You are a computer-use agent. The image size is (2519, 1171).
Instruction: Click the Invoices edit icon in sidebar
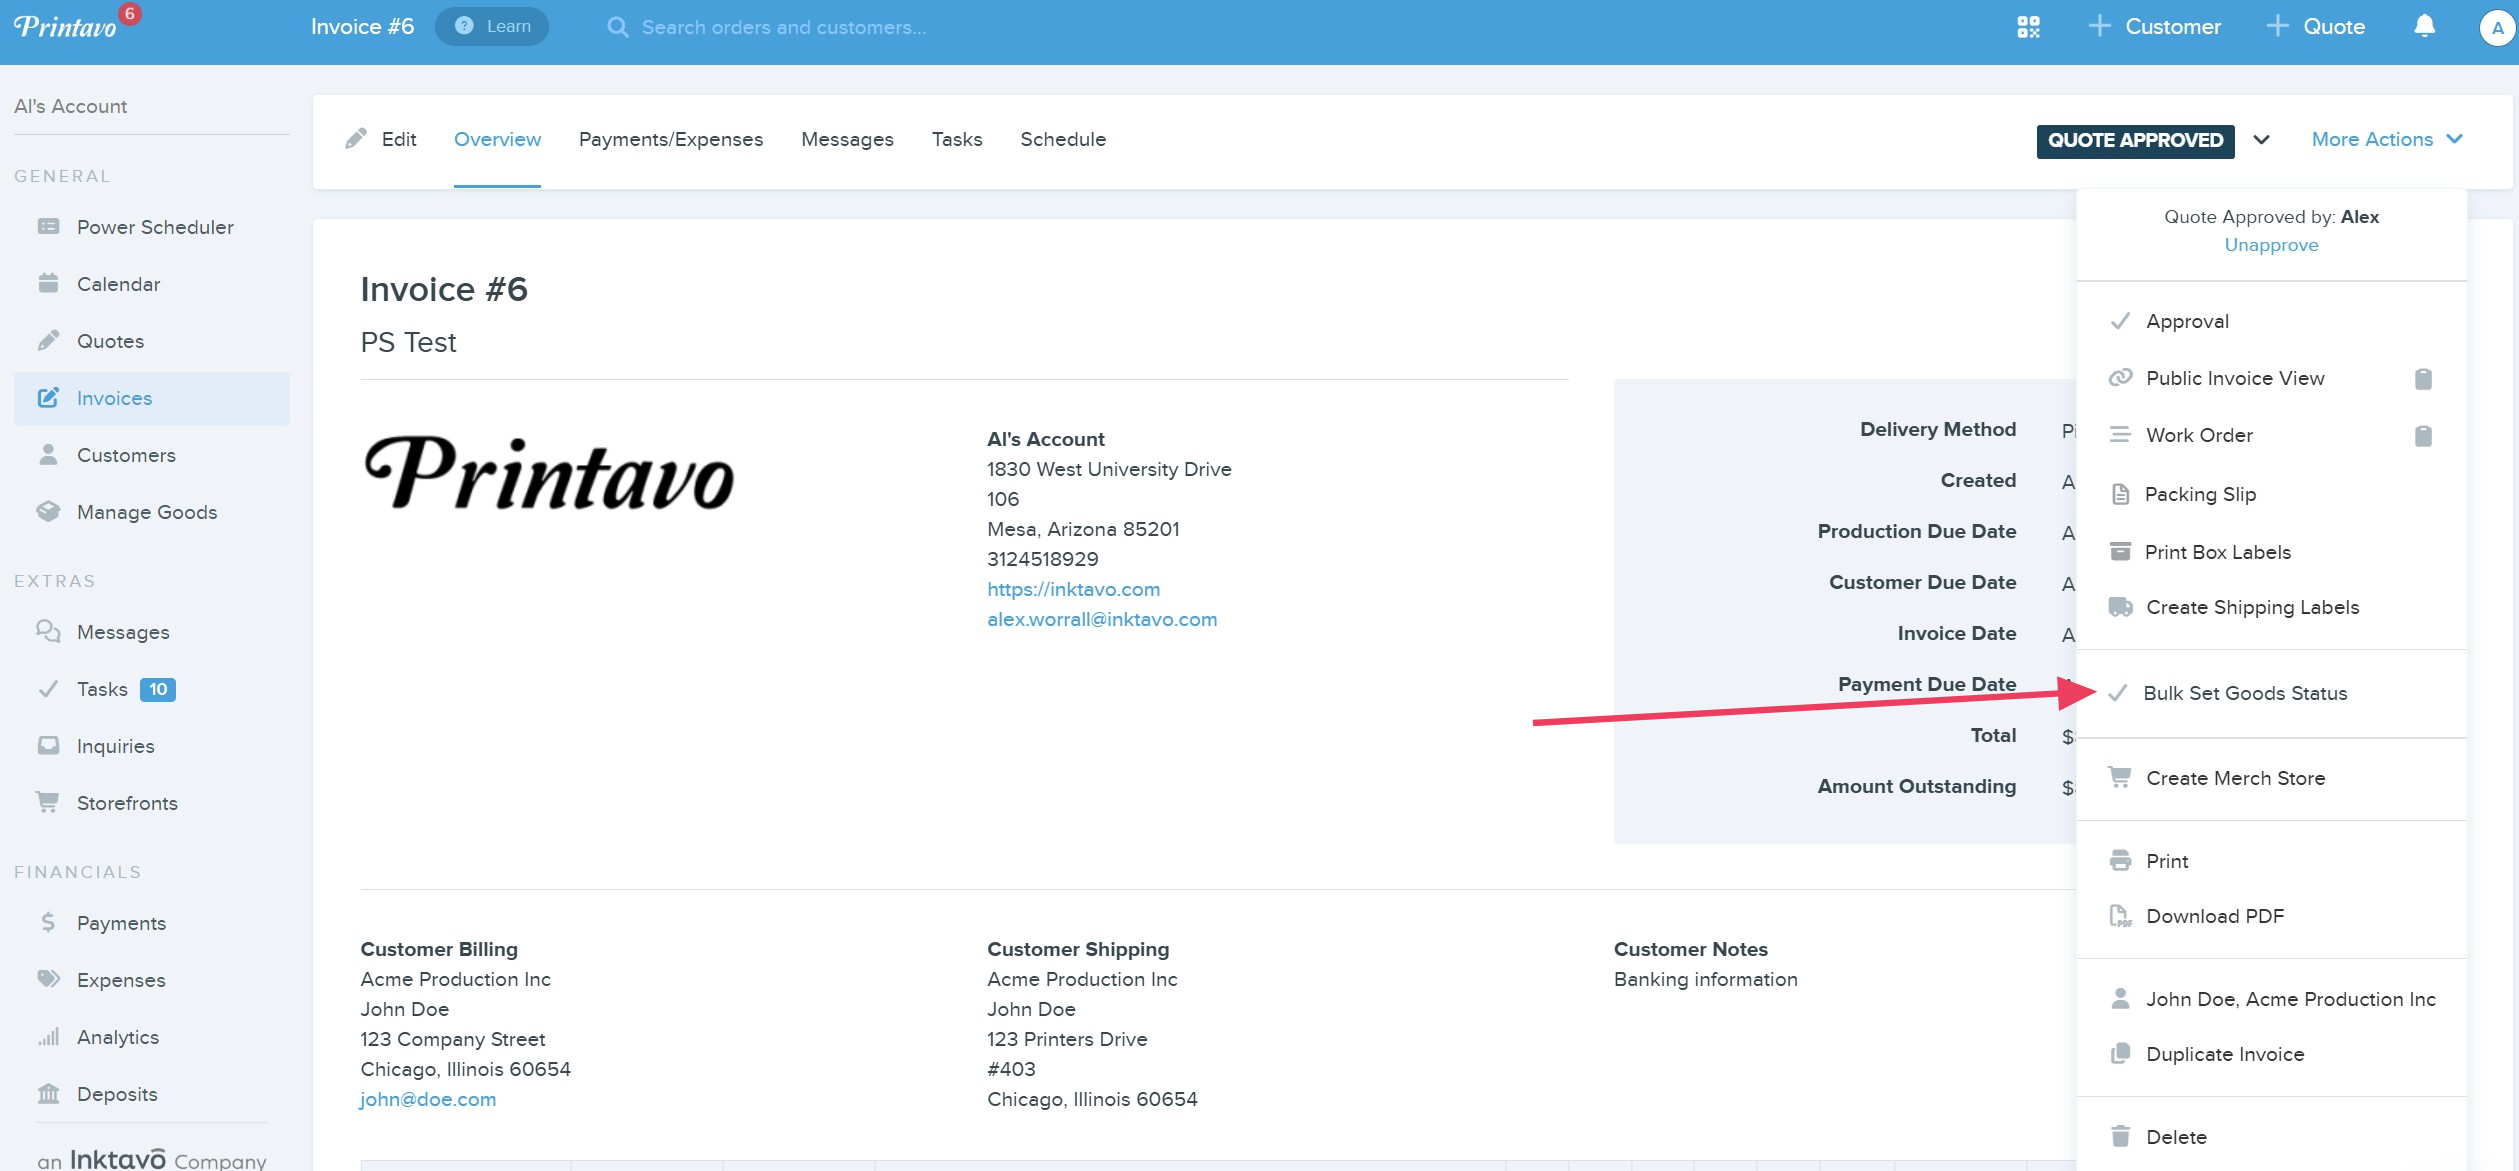point(48,397)
